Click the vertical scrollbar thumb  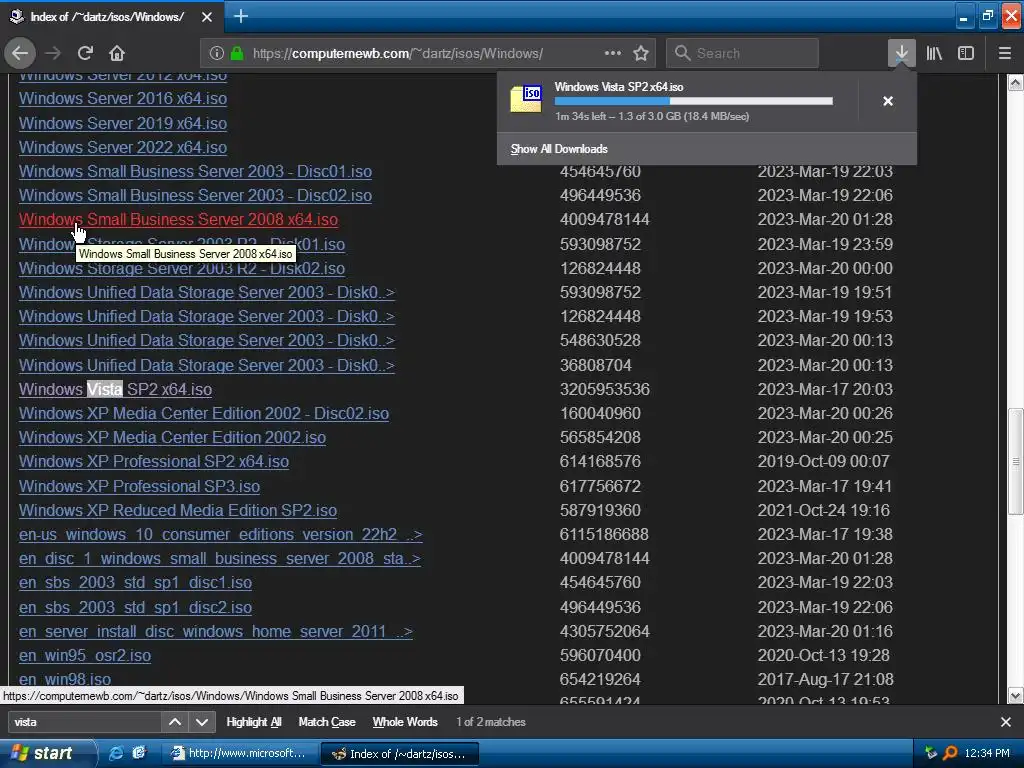click(x=1016, y=462)
